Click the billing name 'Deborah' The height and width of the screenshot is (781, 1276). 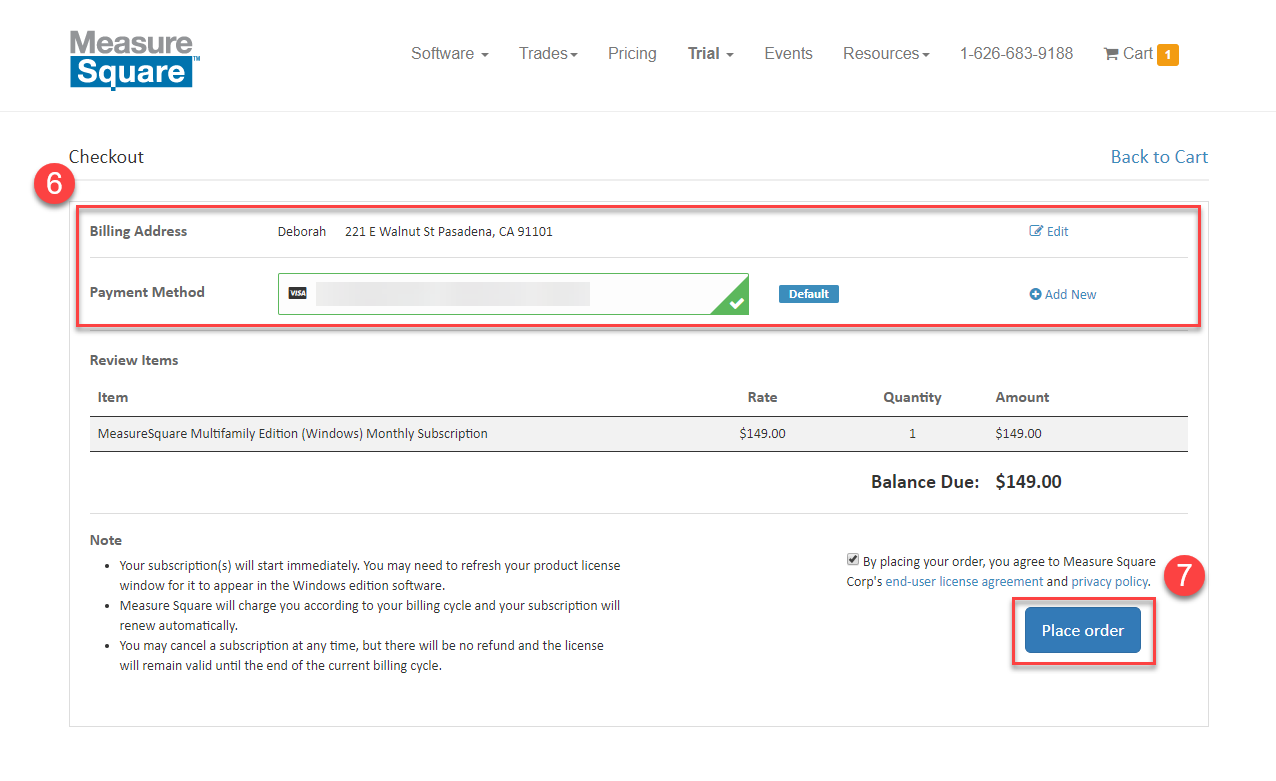point(302,231)
